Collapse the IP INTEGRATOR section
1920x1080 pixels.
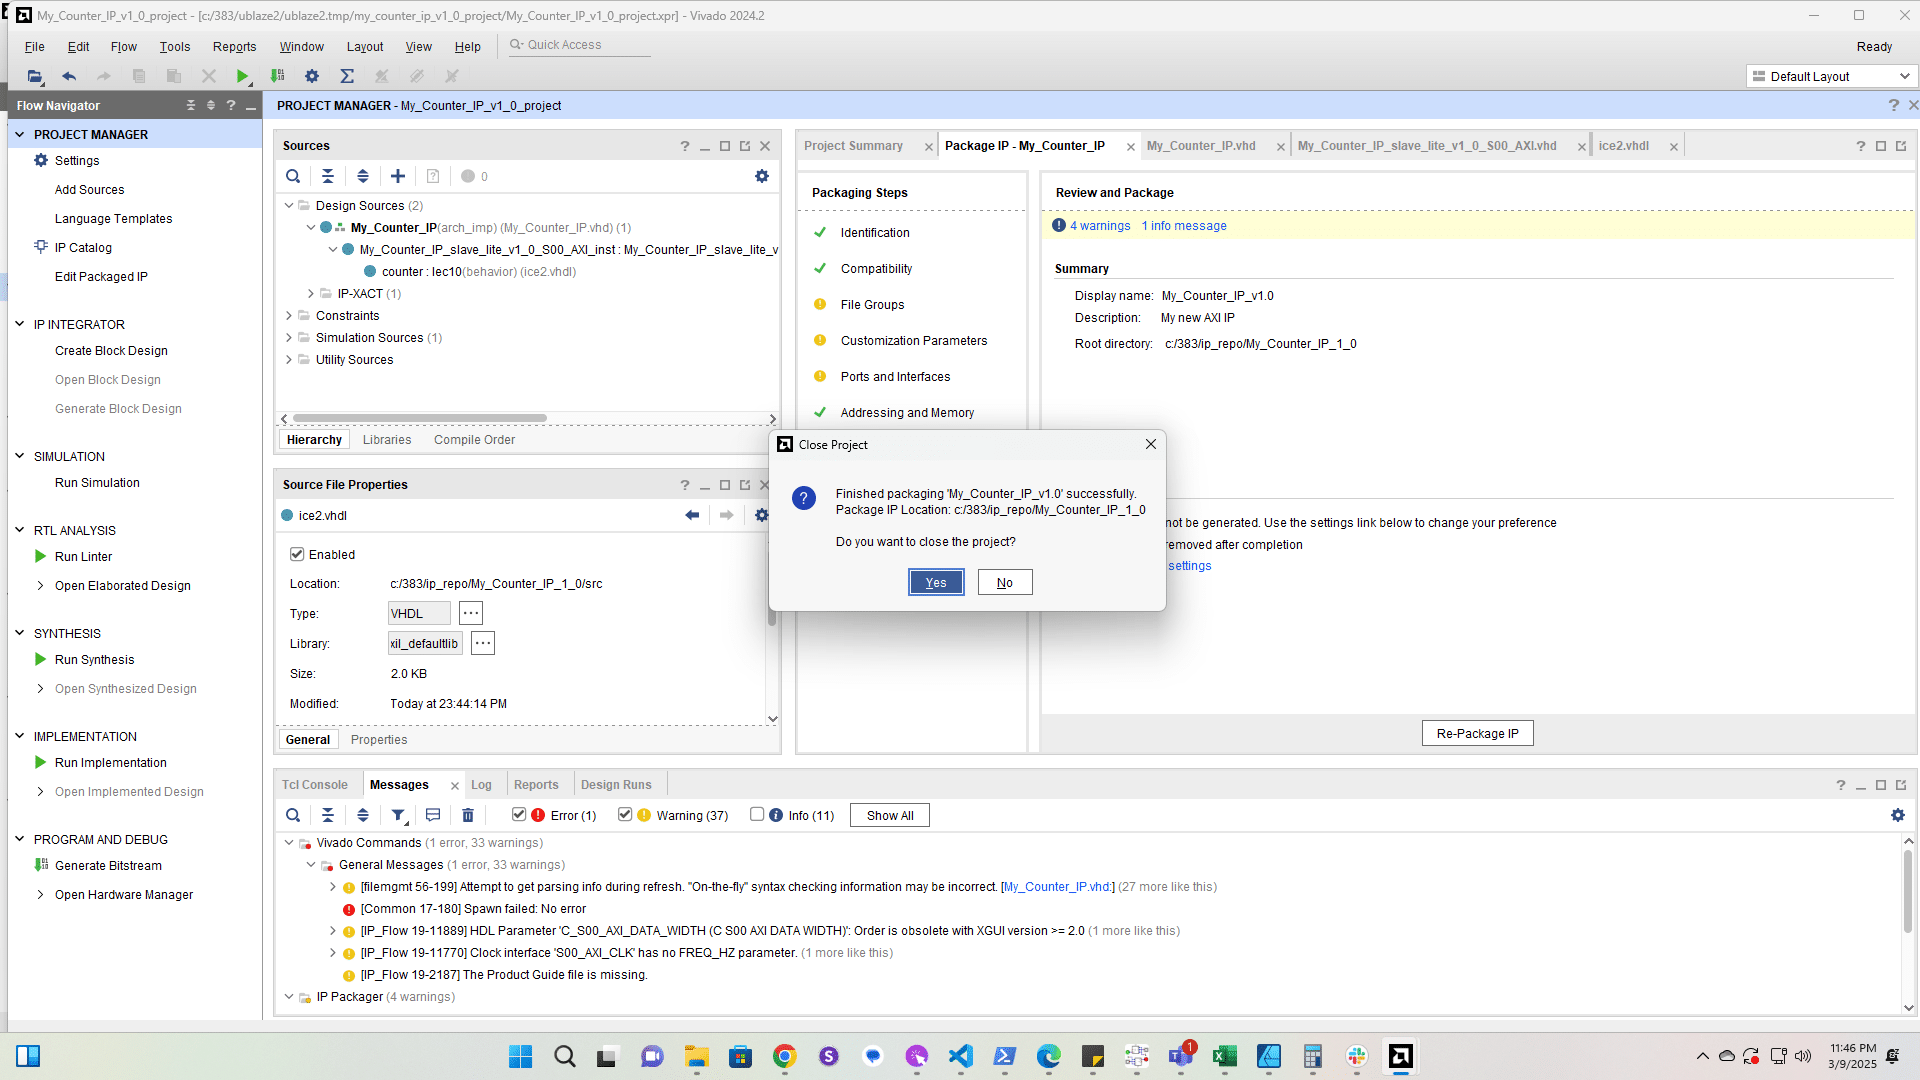coord(19,324)
